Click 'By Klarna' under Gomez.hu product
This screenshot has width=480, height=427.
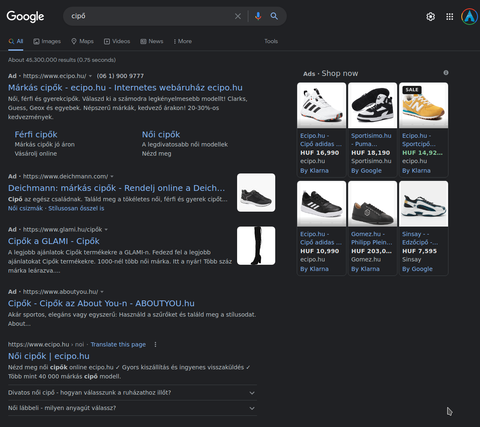pos(365,269)
